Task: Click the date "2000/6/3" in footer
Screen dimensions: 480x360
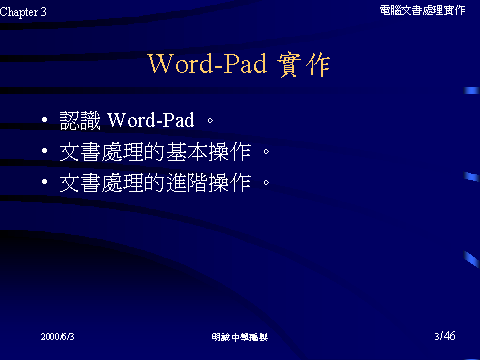Action: tap(57, 336)
